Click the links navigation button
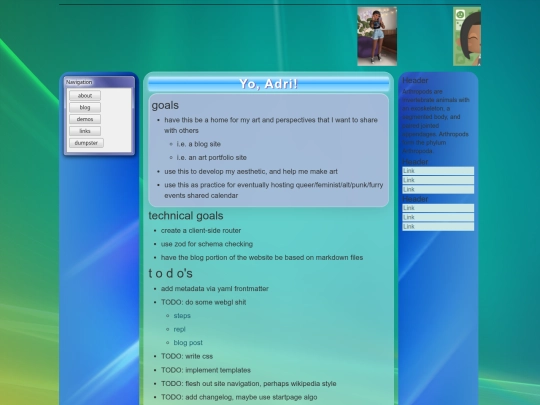The width and height of the screenshot is (540, 405). (x=85, y=131)
